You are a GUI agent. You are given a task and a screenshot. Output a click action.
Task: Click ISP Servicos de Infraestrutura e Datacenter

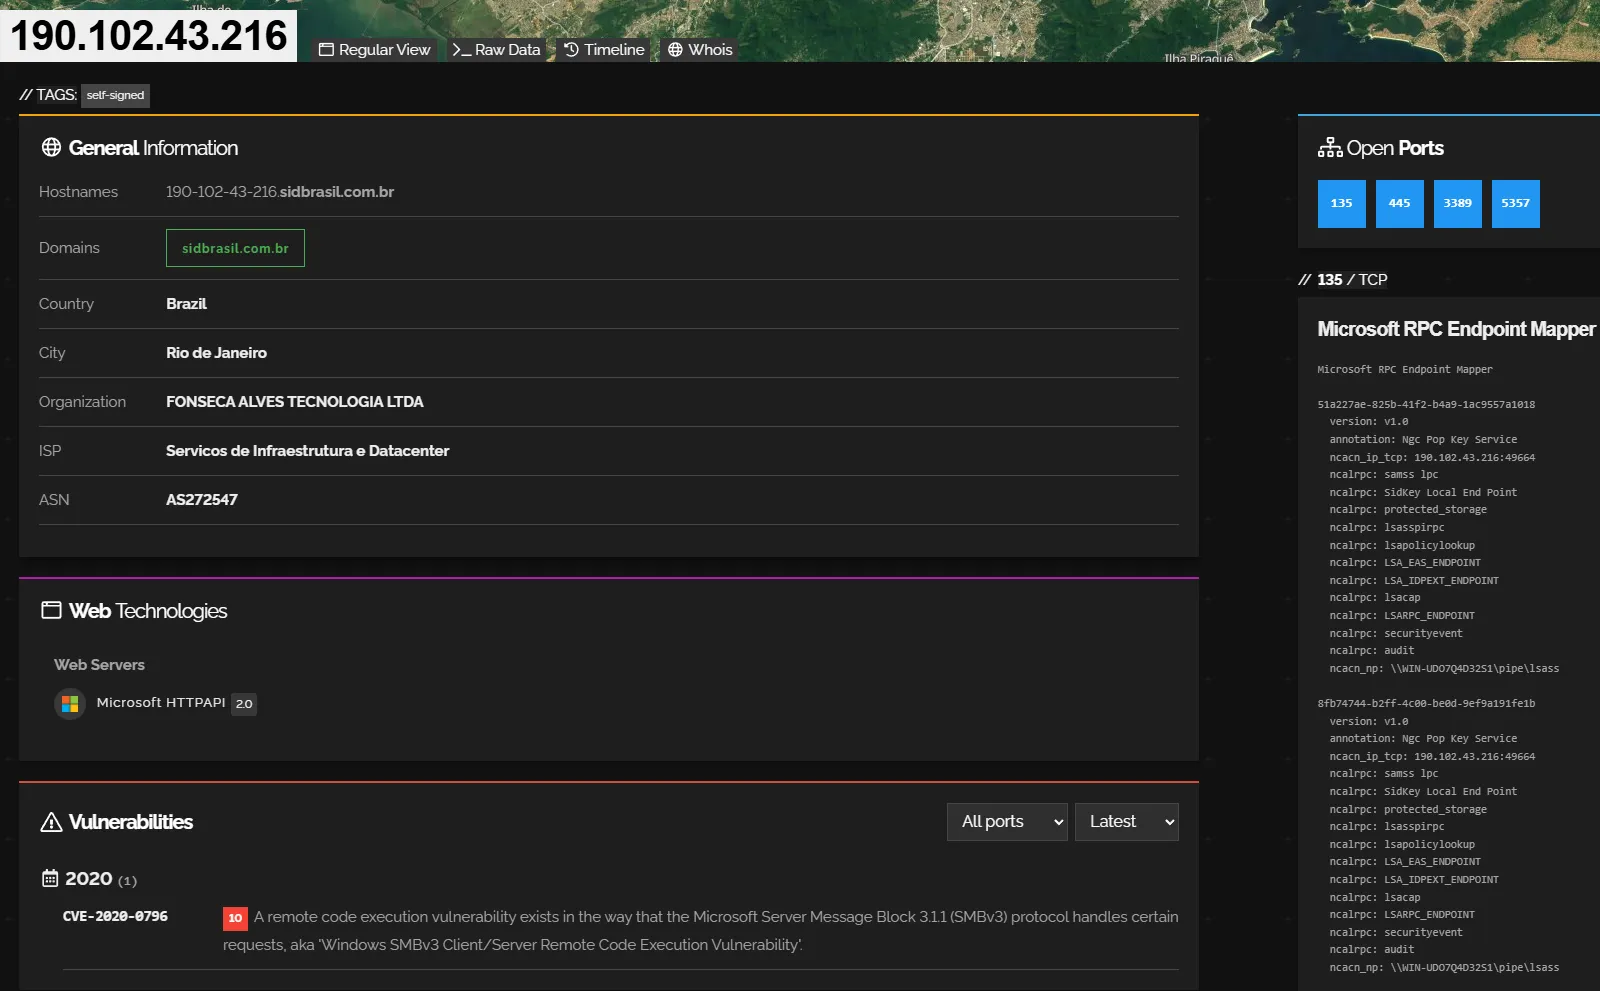point(308,451)
